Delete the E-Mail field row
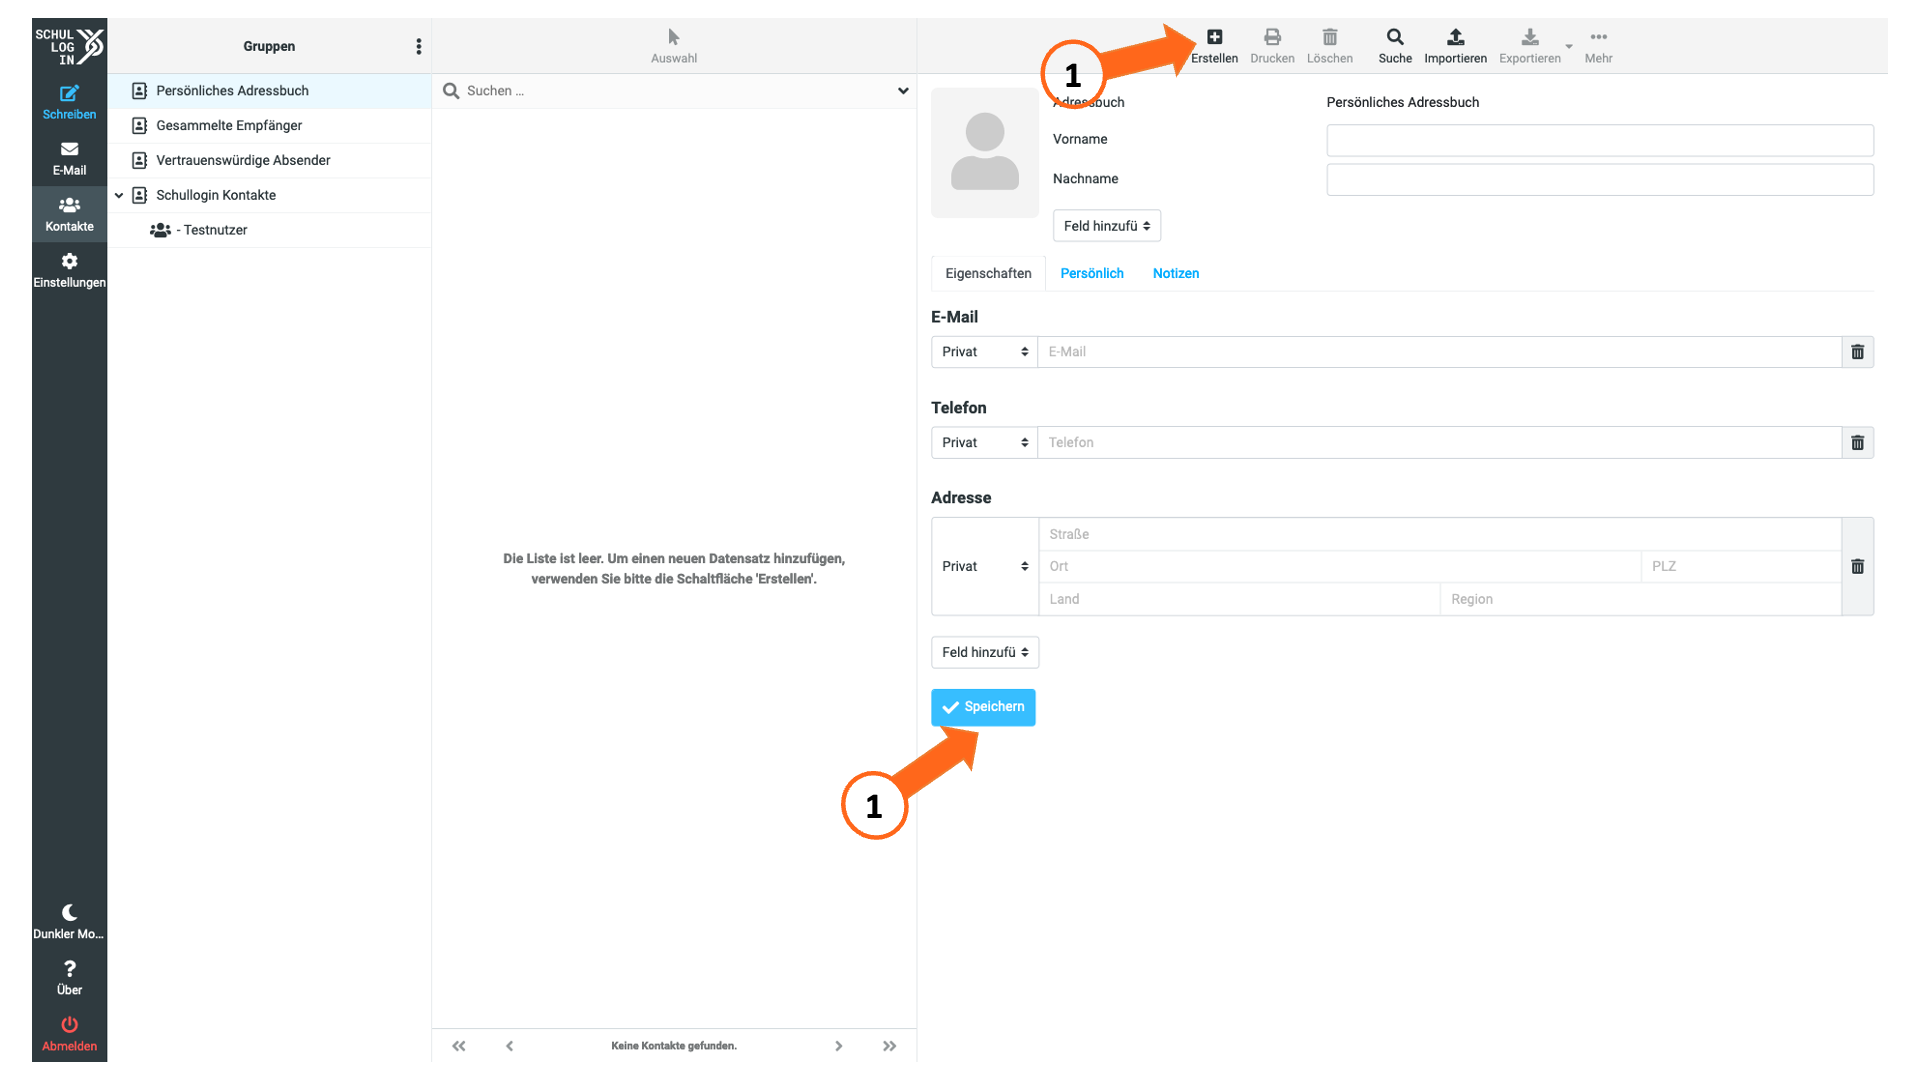Viewport: 1920px width, 1080px height. tap(1857, 352)
